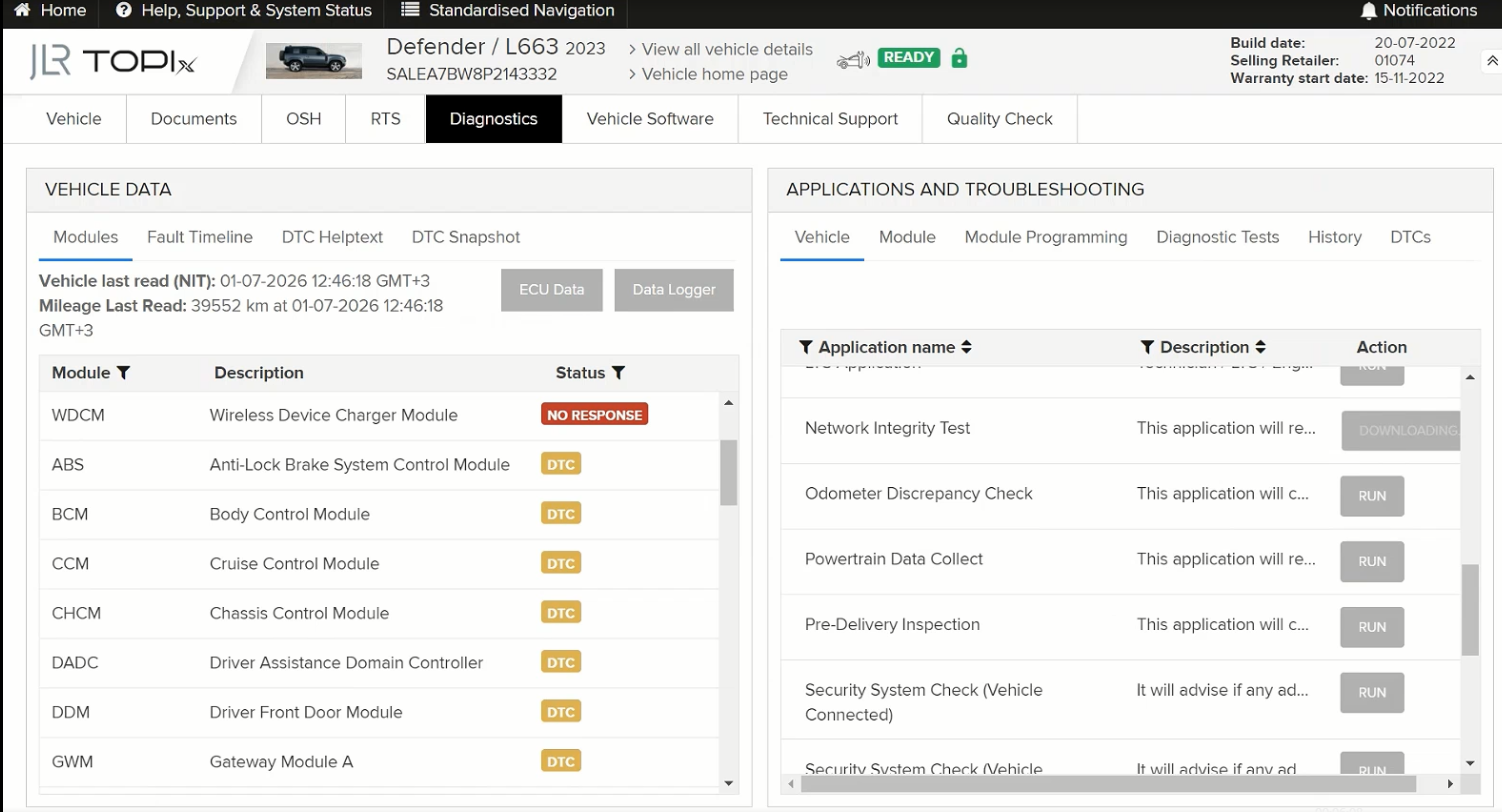Switch to the OSH tab

click(304, 119)
